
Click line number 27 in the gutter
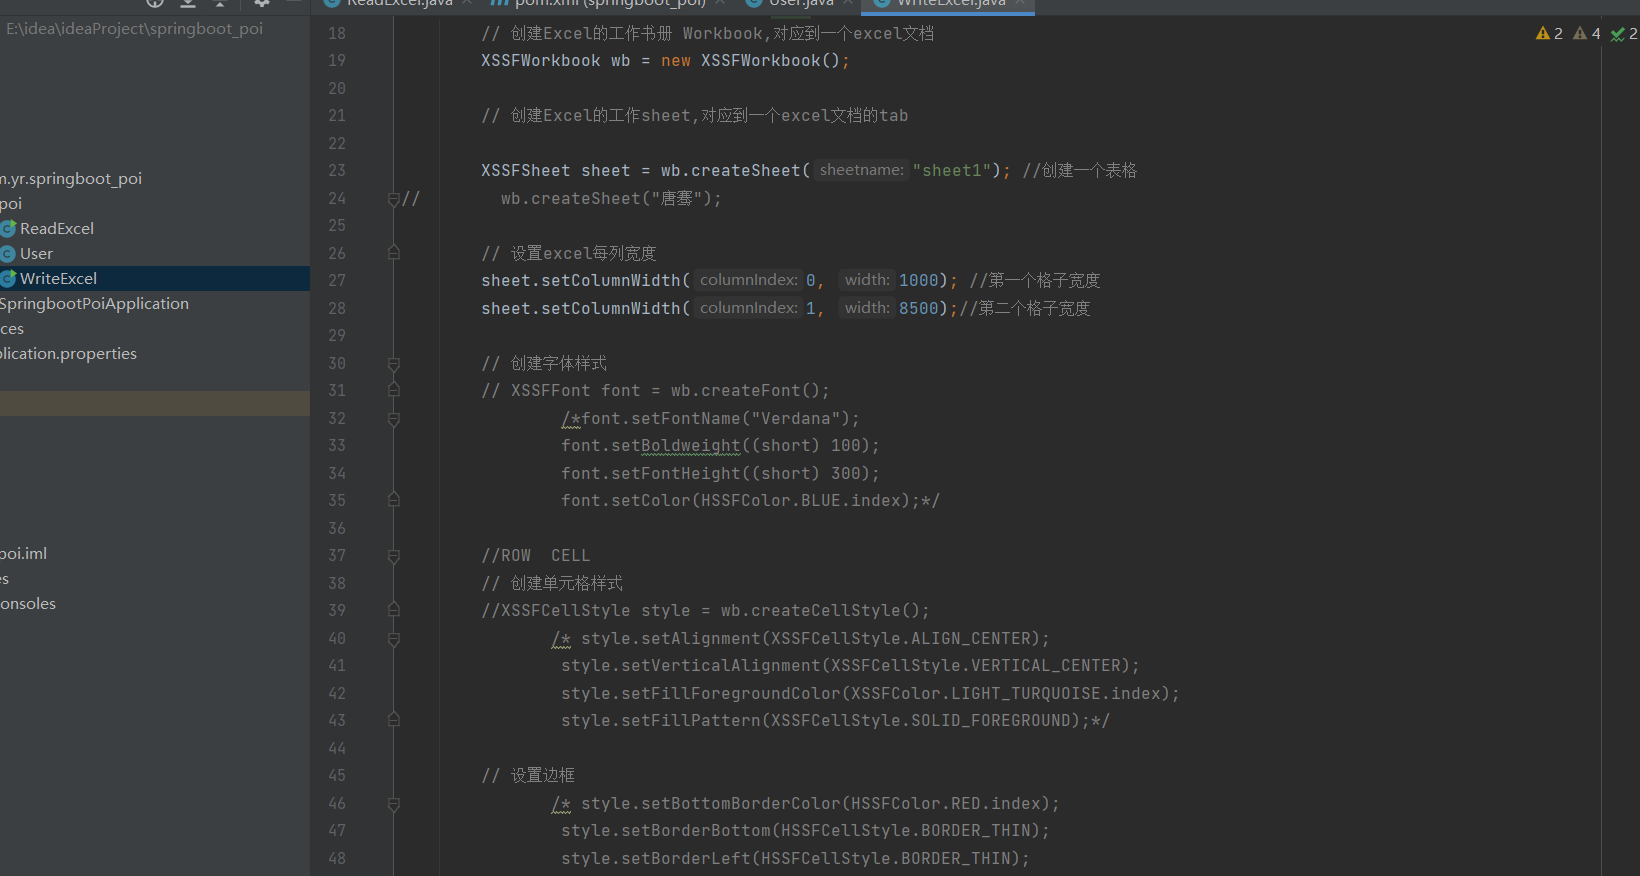pyautogui.click(x=337, y=281)
